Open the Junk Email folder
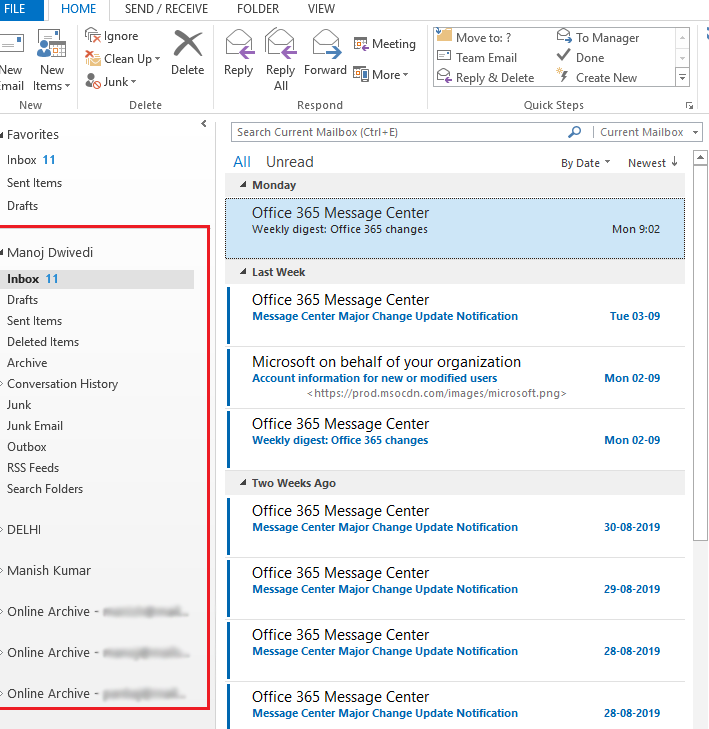Image resolution: width=709 pixels, height=729 pixels. tap(35, 426)
